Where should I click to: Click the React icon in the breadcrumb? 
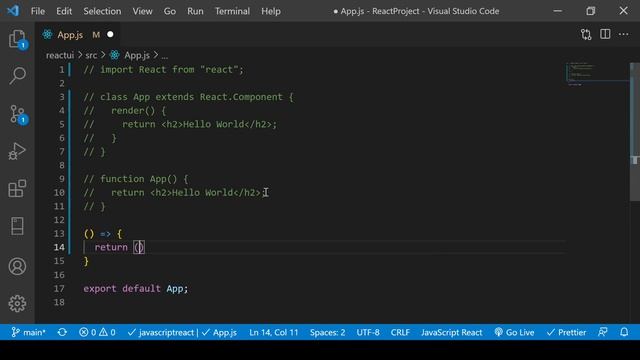[x=115, y=55]
